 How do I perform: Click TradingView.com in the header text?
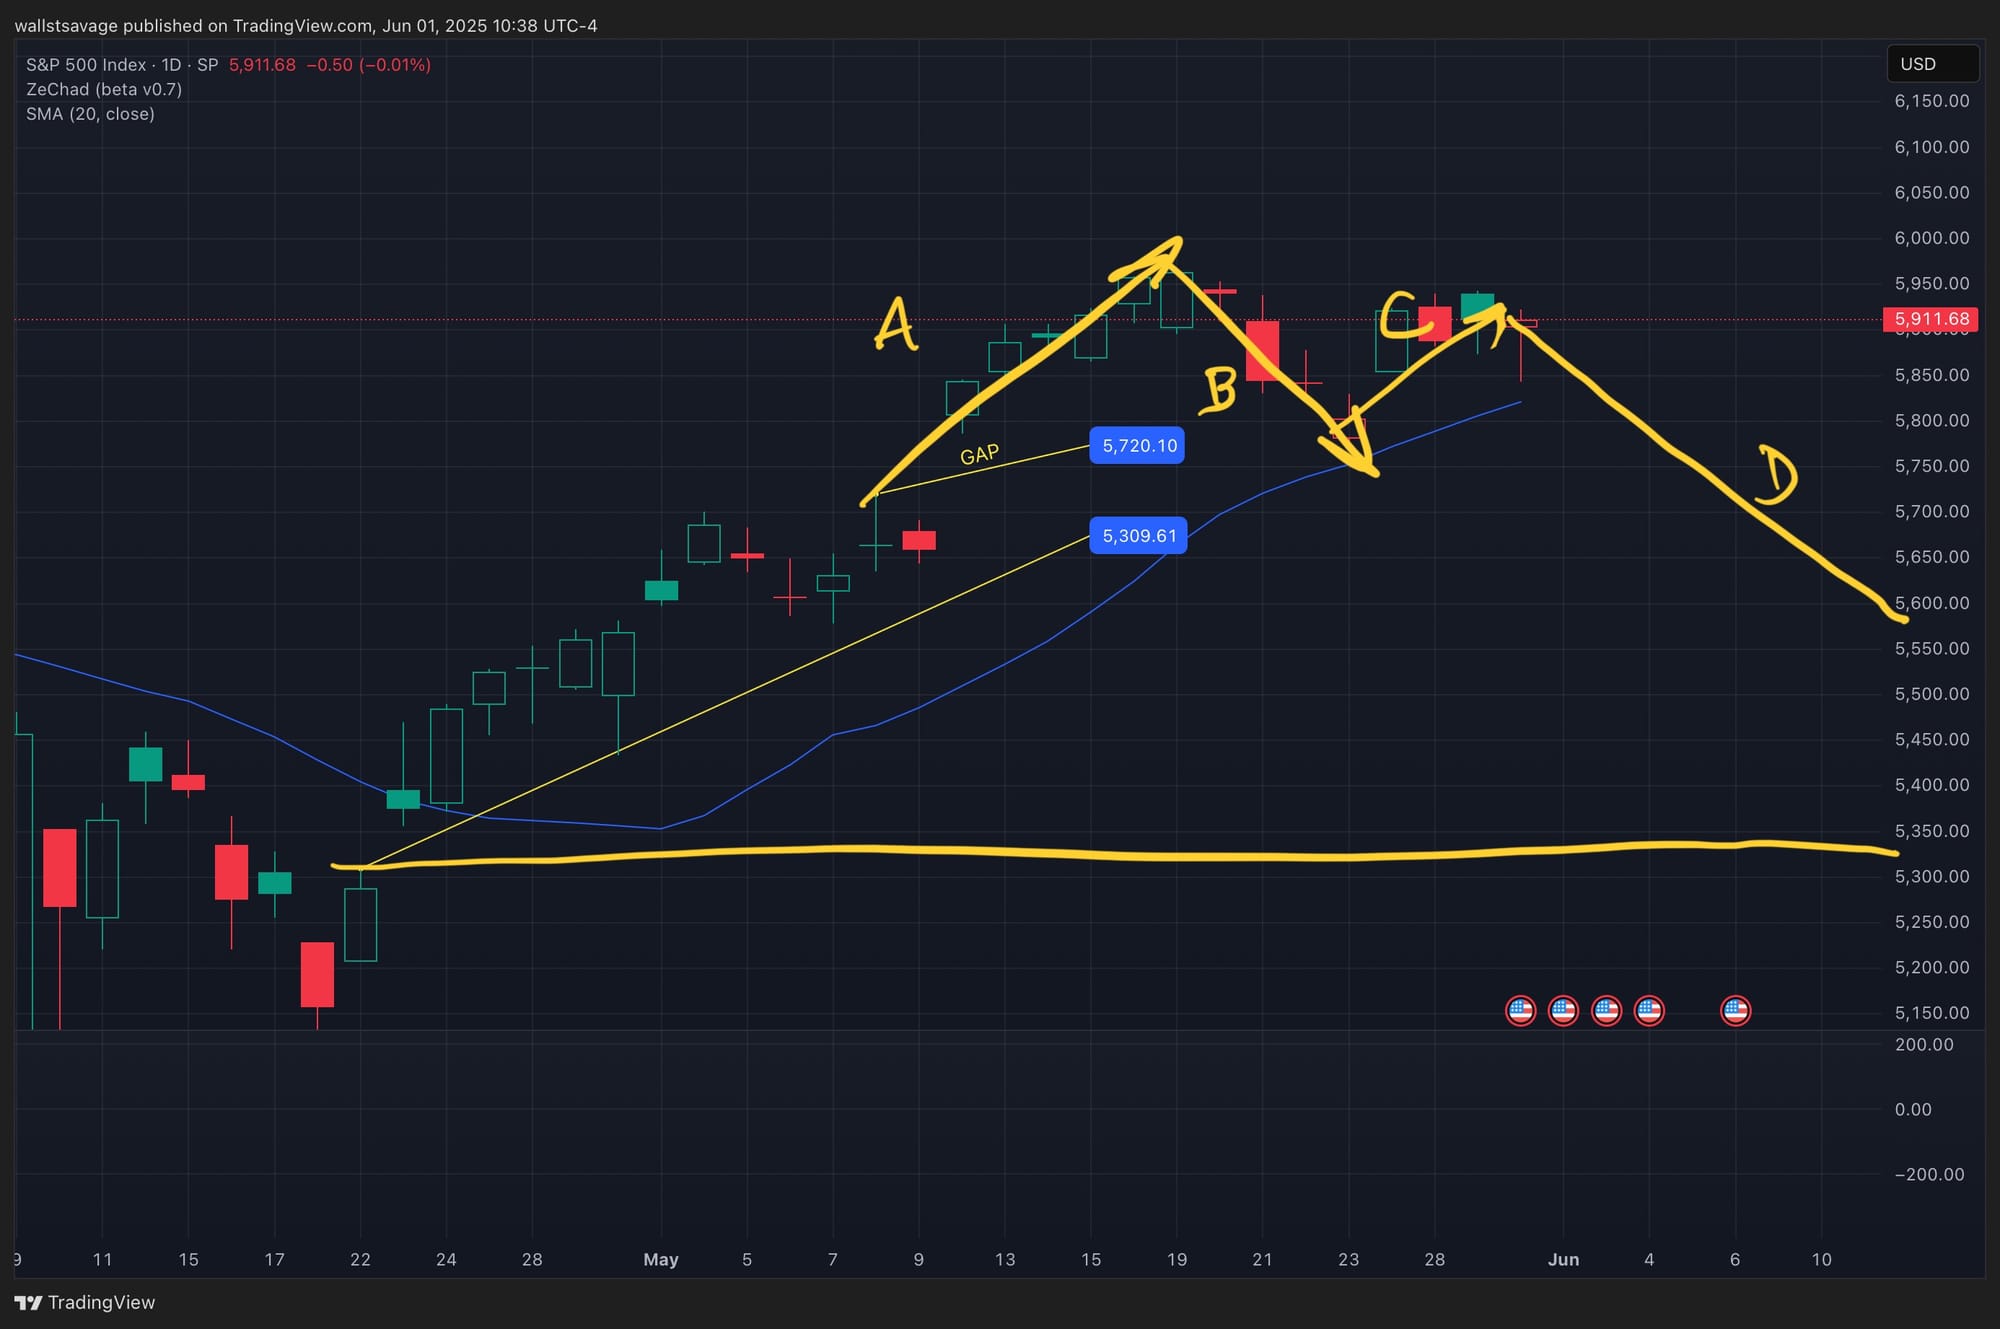(x=302, y=26)
